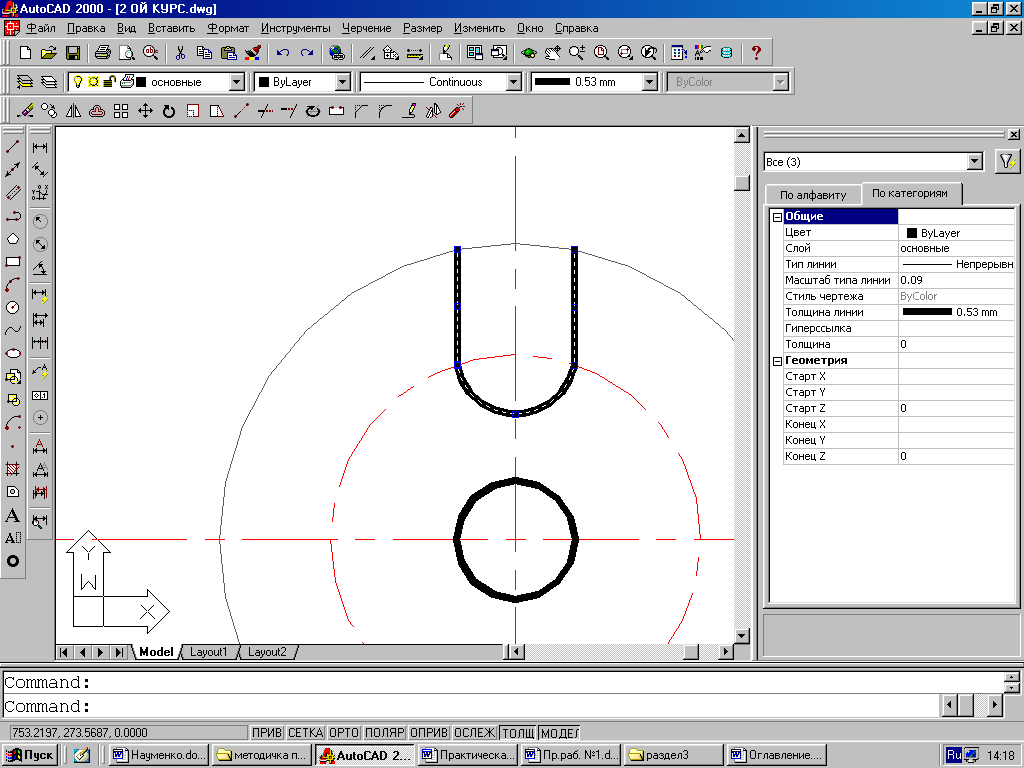Click the Explode dynamite icon

click(x=456, y=110)
